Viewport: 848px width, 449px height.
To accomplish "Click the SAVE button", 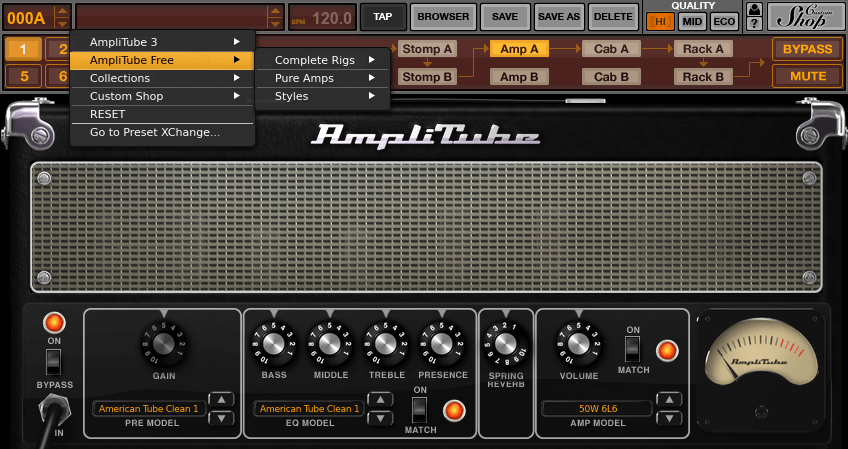I will pyautogui.click(x=505, y=17).
